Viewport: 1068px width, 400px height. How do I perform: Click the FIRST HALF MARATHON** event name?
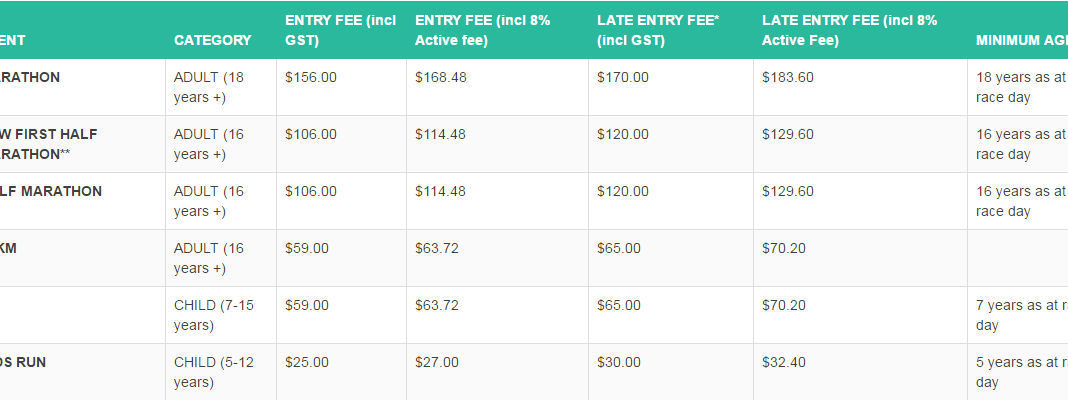(49, 144)
